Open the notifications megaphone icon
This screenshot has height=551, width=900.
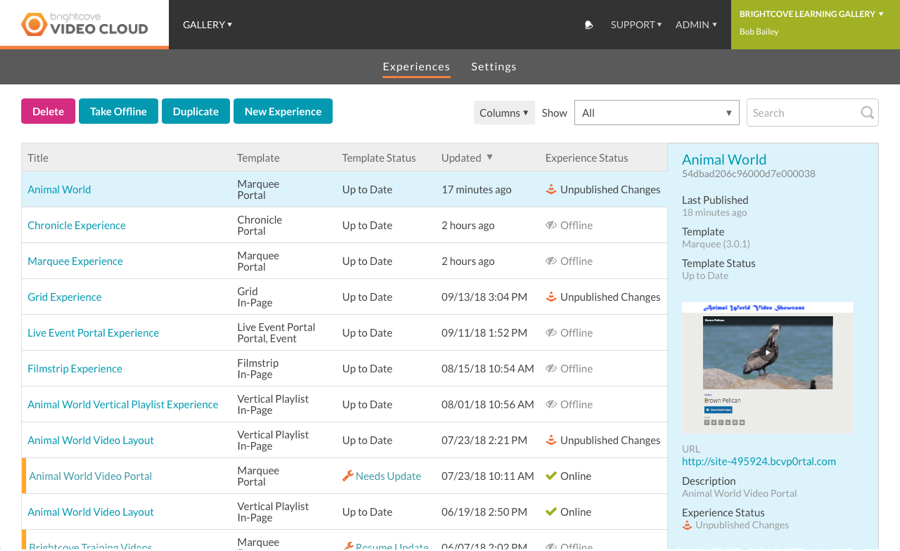(x=588, y=25)
